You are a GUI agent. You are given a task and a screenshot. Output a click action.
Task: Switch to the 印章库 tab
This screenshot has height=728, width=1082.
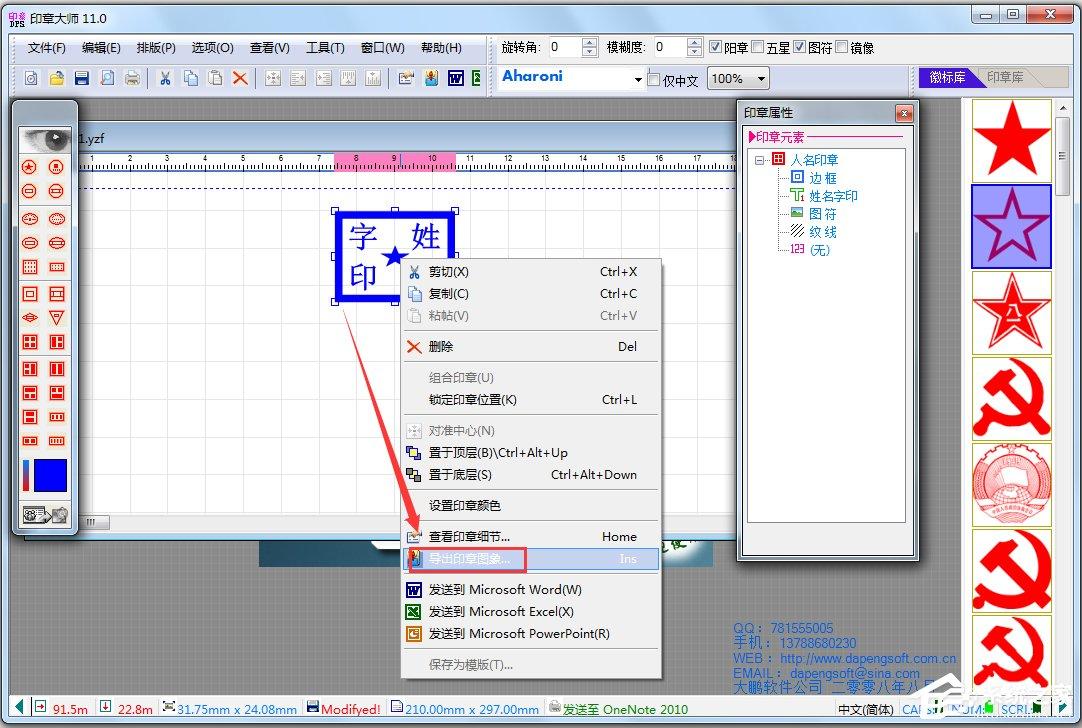[x=1006, y=77]
